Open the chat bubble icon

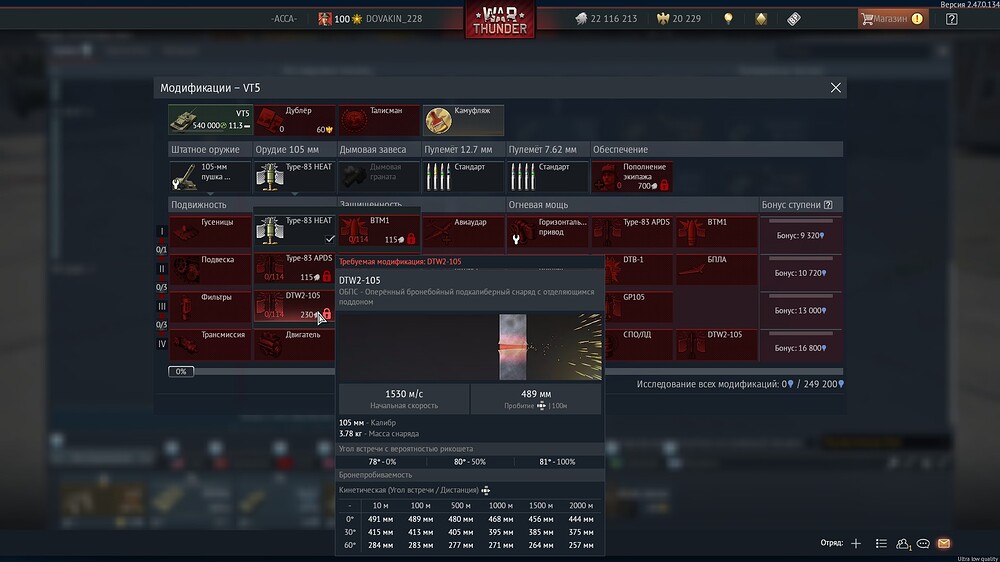(x=923, y=544)
